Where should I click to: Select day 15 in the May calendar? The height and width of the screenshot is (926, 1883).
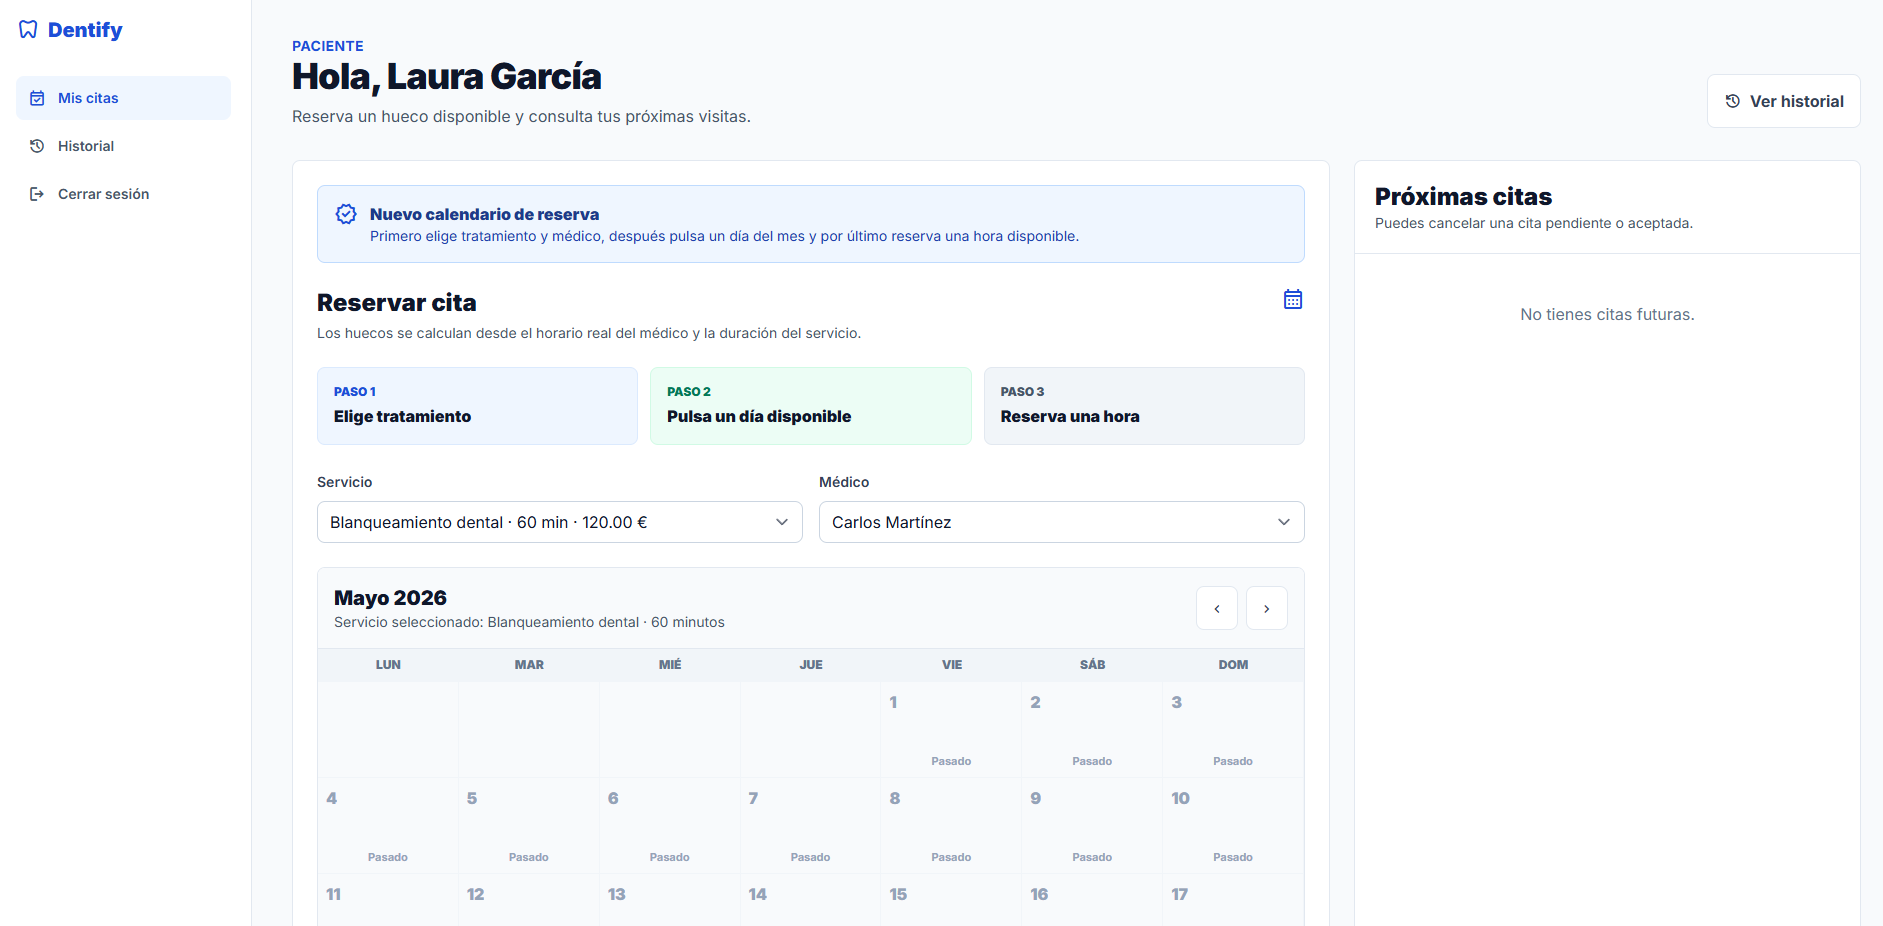[951, 900]
